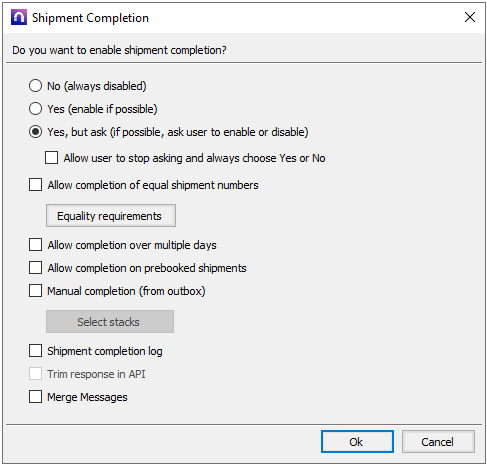
Task: Click the Select stacks button
Action: click(x=110, y=322)
